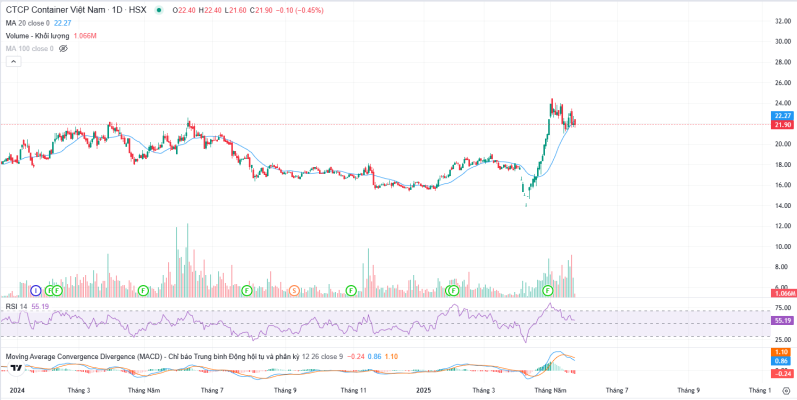Show the hidden MA 100 indicator via eye icon
The height and width of the screenshot is (400, 797).
(x=63, y=49)
